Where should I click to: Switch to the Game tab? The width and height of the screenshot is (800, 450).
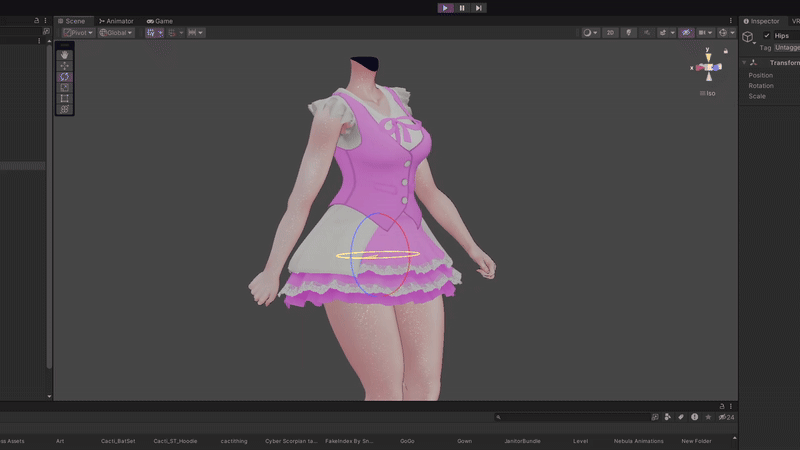[x=160, y=21]
